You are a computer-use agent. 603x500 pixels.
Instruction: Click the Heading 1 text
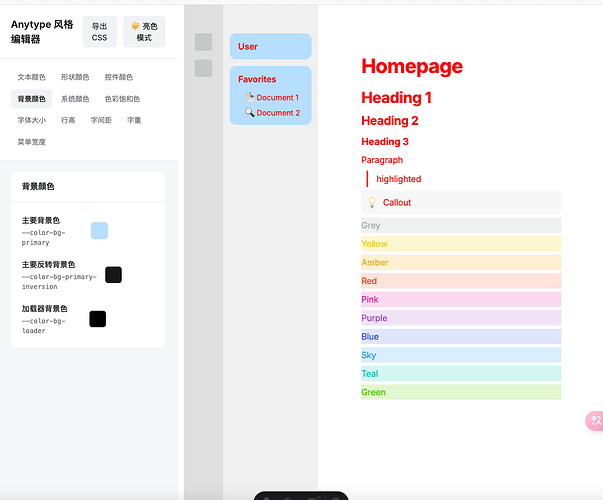[396, 98]
